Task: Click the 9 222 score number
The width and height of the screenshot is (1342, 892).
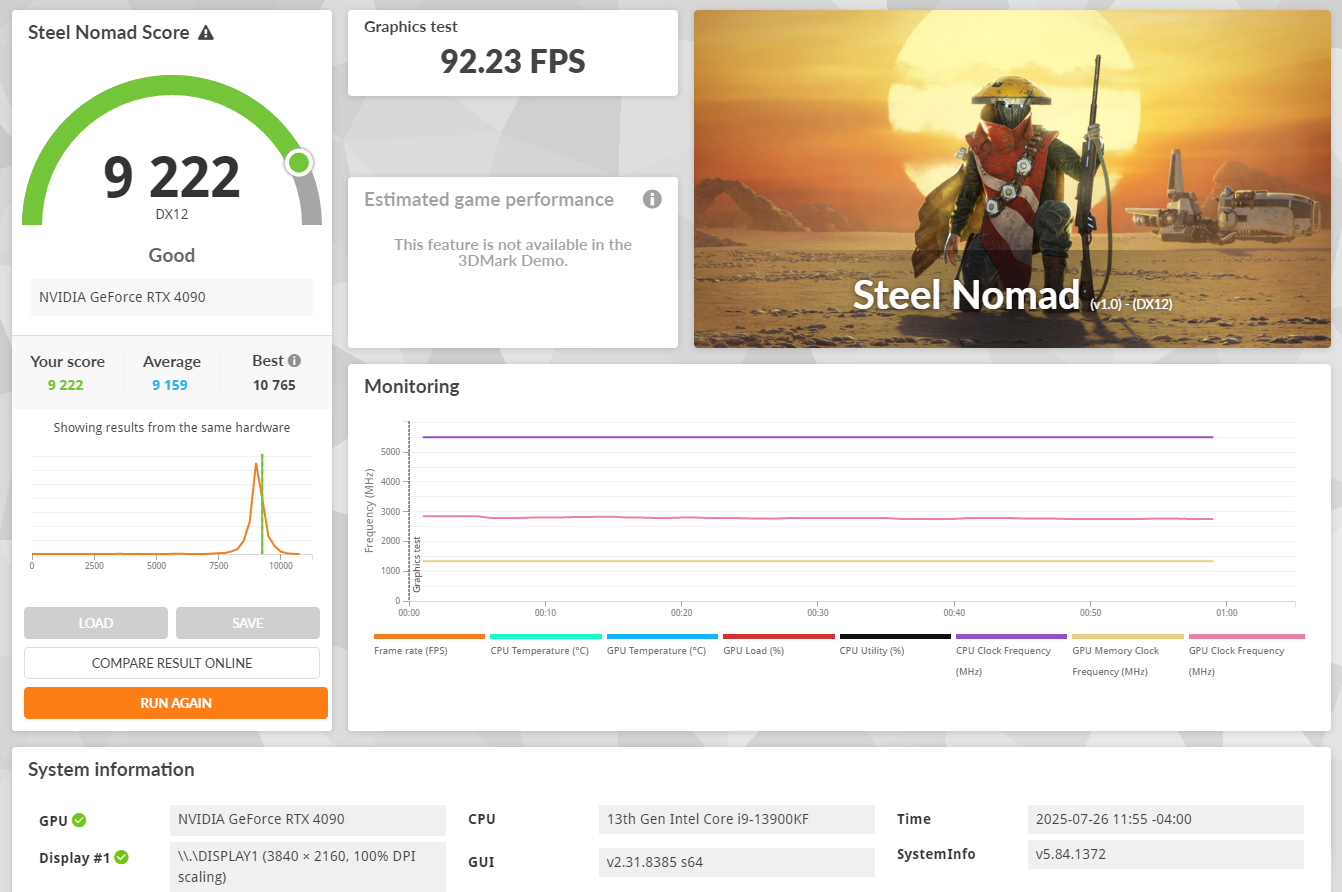Action: (172, 176)
